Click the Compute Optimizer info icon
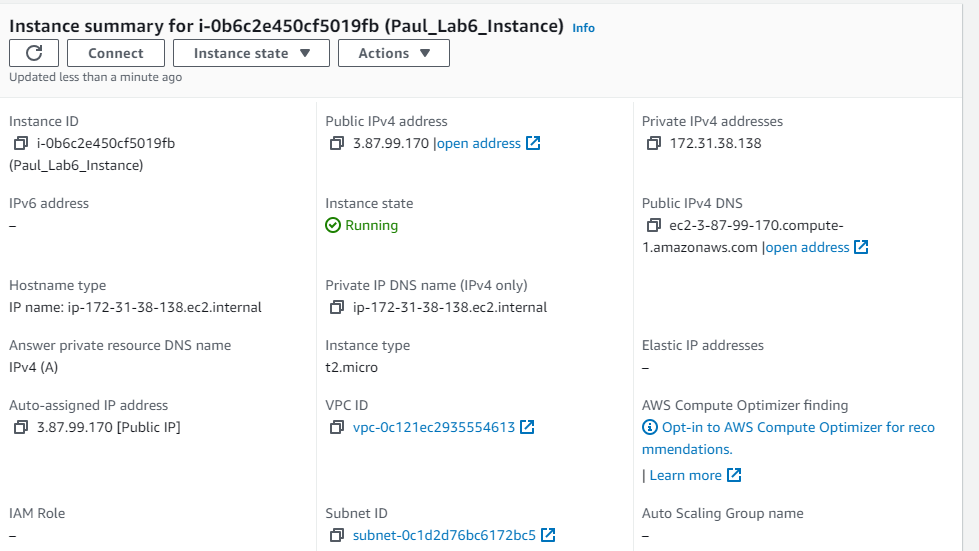The width and height of the screenshot is (979, 551). tap(650, 427)
